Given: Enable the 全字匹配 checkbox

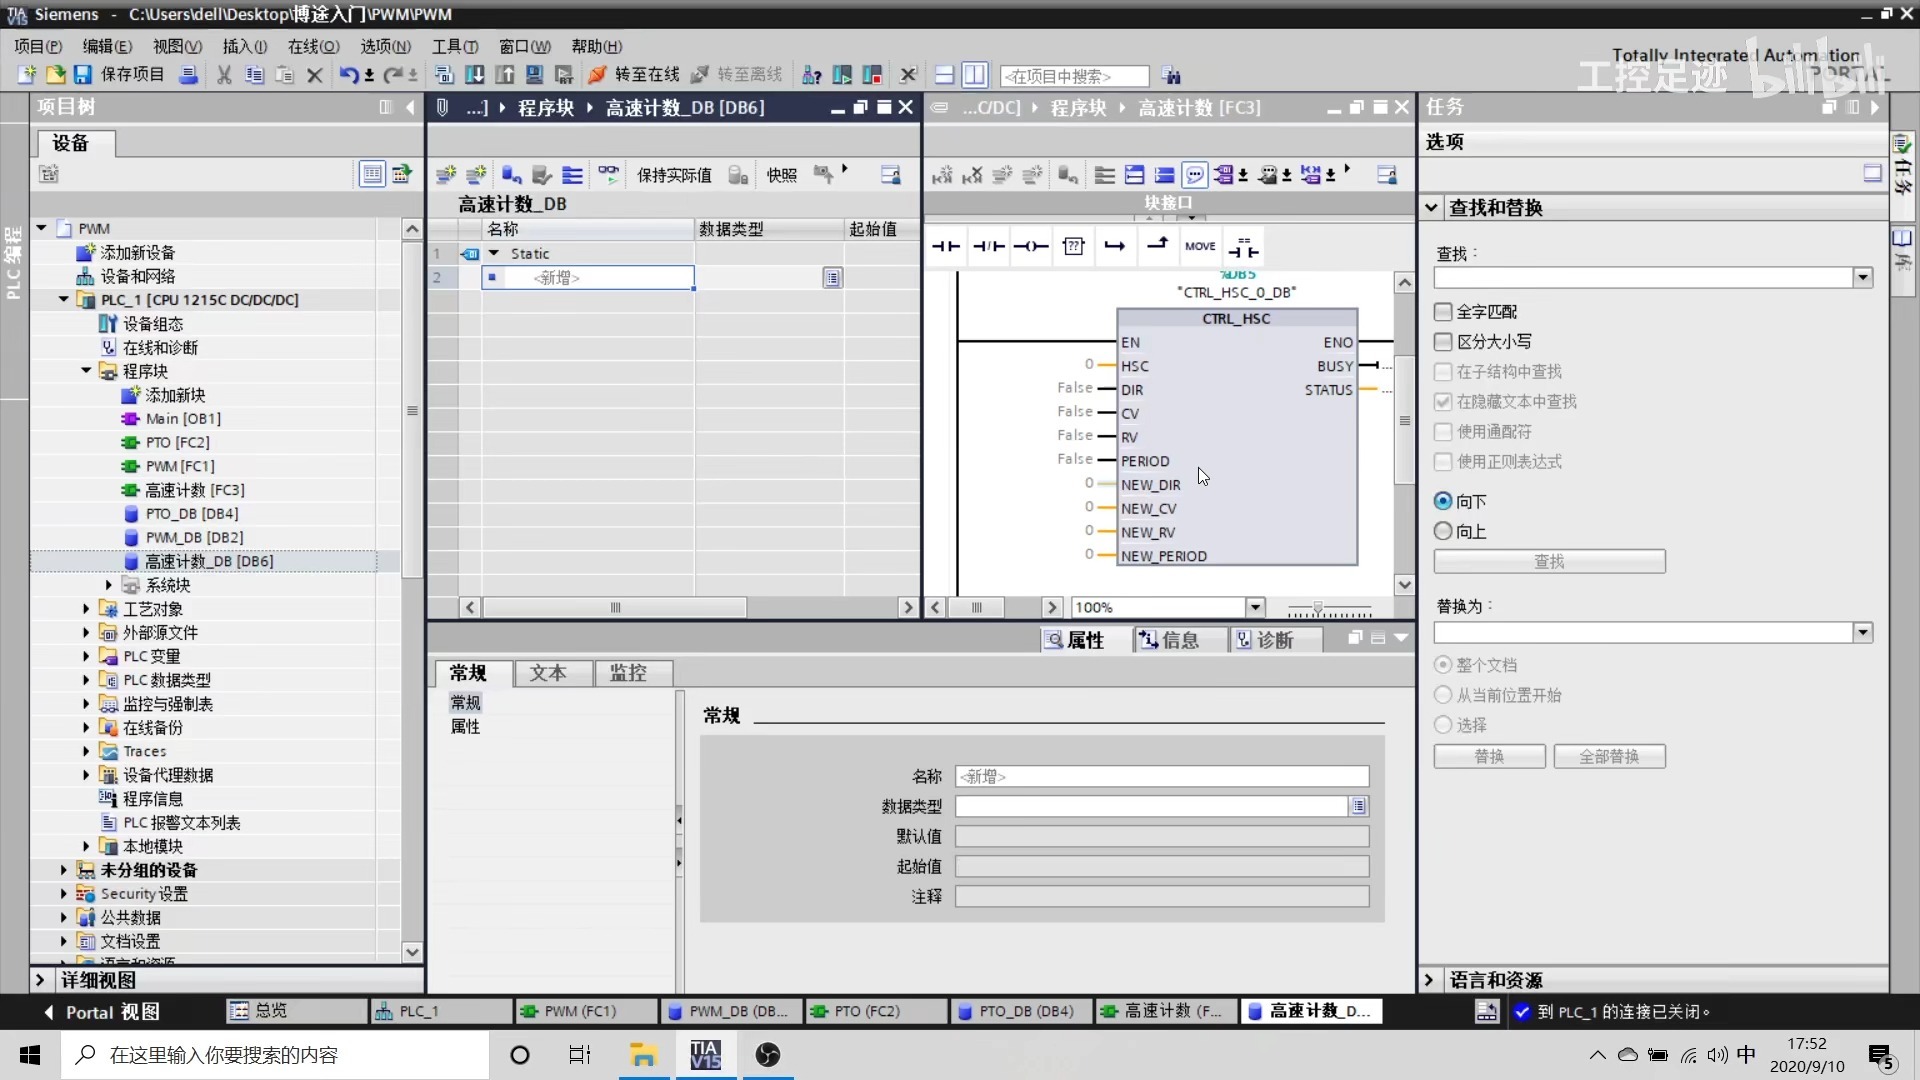Looking at the screenshot, I should (1443, 312).
